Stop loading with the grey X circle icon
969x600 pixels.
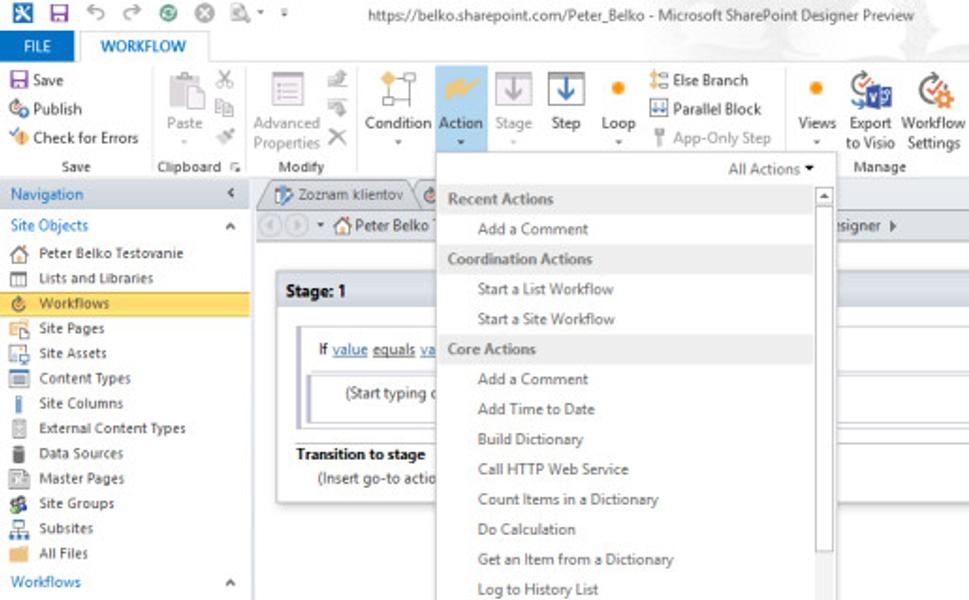click(x=205, y=13)
